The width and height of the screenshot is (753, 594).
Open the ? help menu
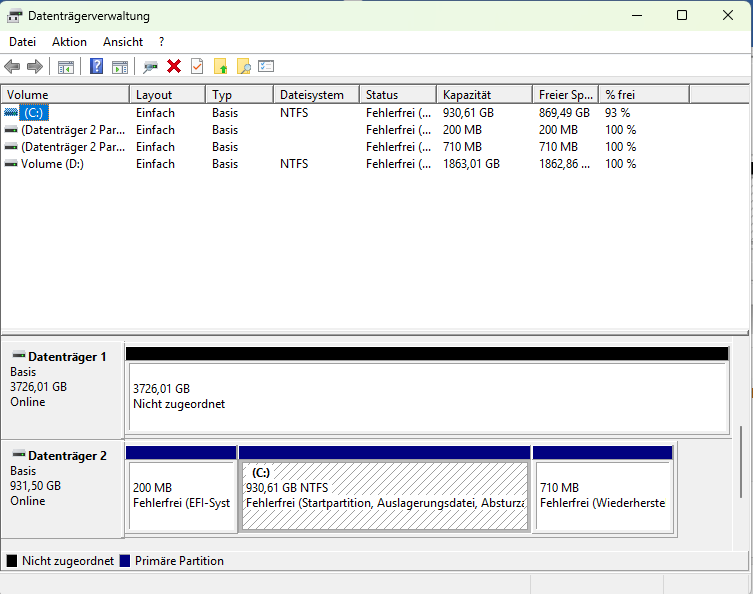[162, 42]
